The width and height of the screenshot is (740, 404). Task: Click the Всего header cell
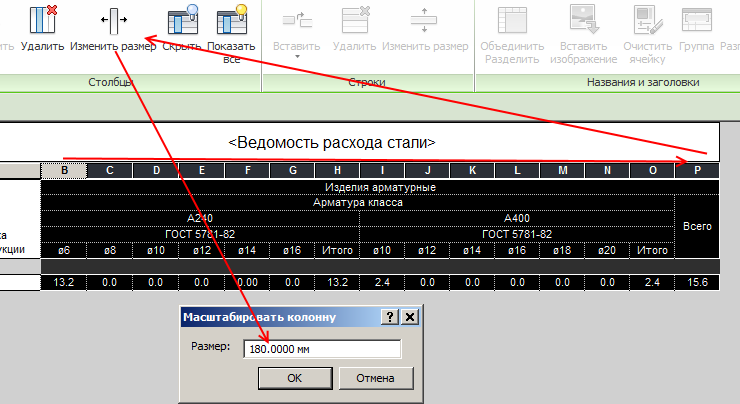697,227
